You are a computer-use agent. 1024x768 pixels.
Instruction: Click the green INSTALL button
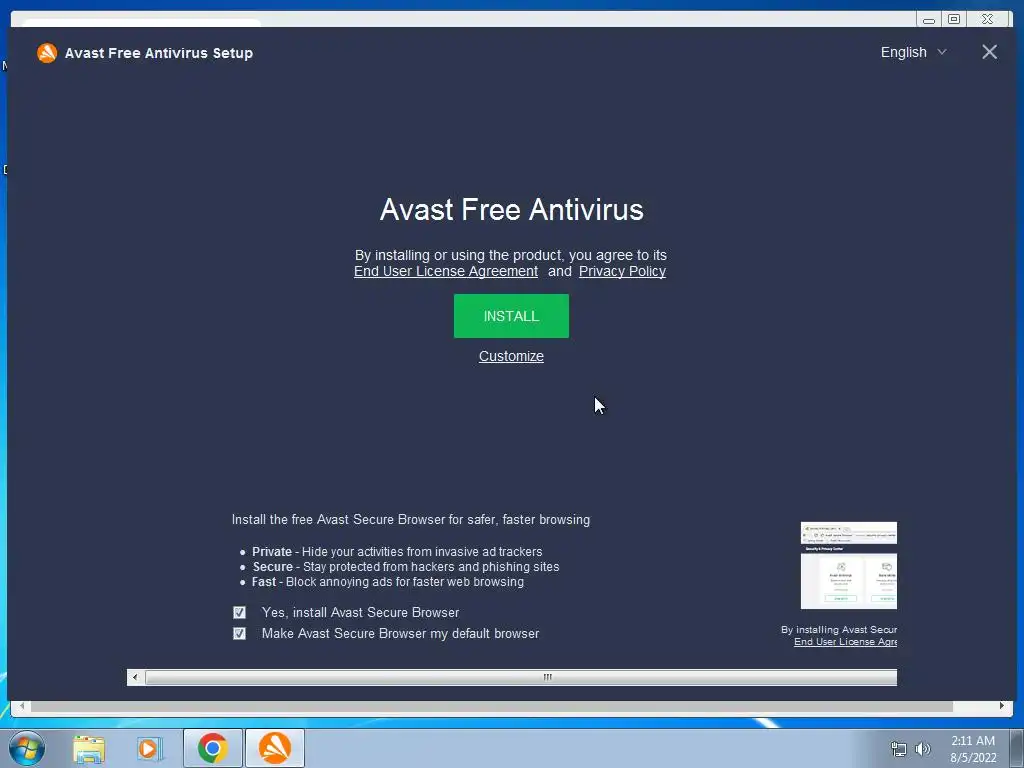(x=511, y=316)
